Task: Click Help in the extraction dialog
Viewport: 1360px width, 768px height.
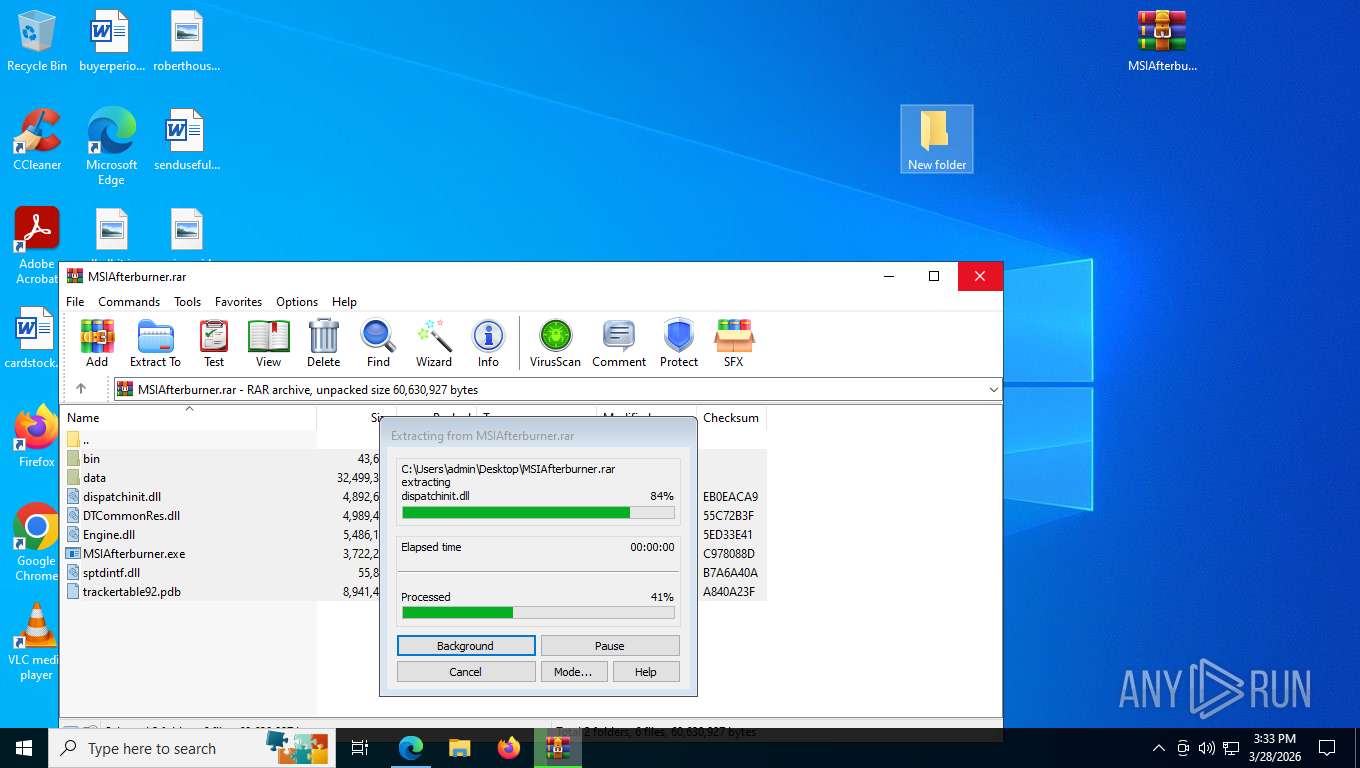Action: coord(646,672)
